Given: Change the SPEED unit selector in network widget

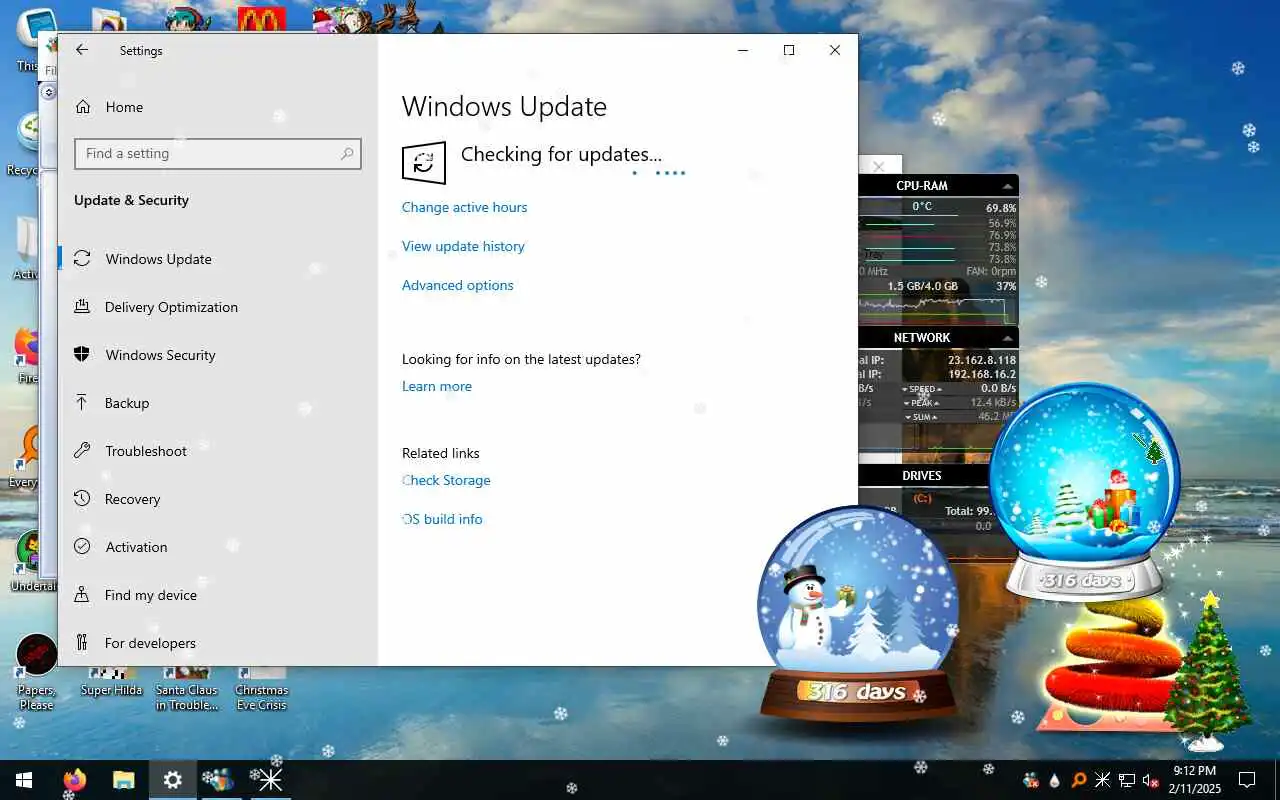Looking at the screenshot, I should [x=922, y=389].
